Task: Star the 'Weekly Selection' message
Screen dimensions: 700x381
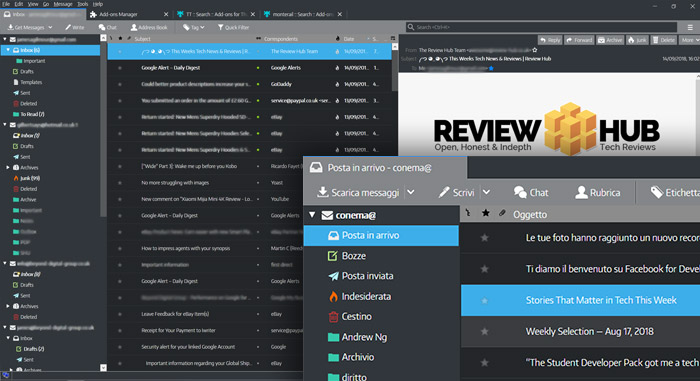Action: (484, 332)
